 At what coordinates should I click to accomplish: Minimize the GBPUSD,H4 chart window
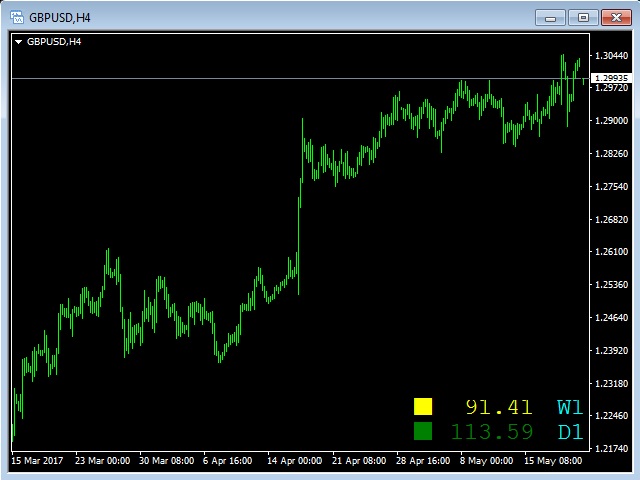(550, 18)
